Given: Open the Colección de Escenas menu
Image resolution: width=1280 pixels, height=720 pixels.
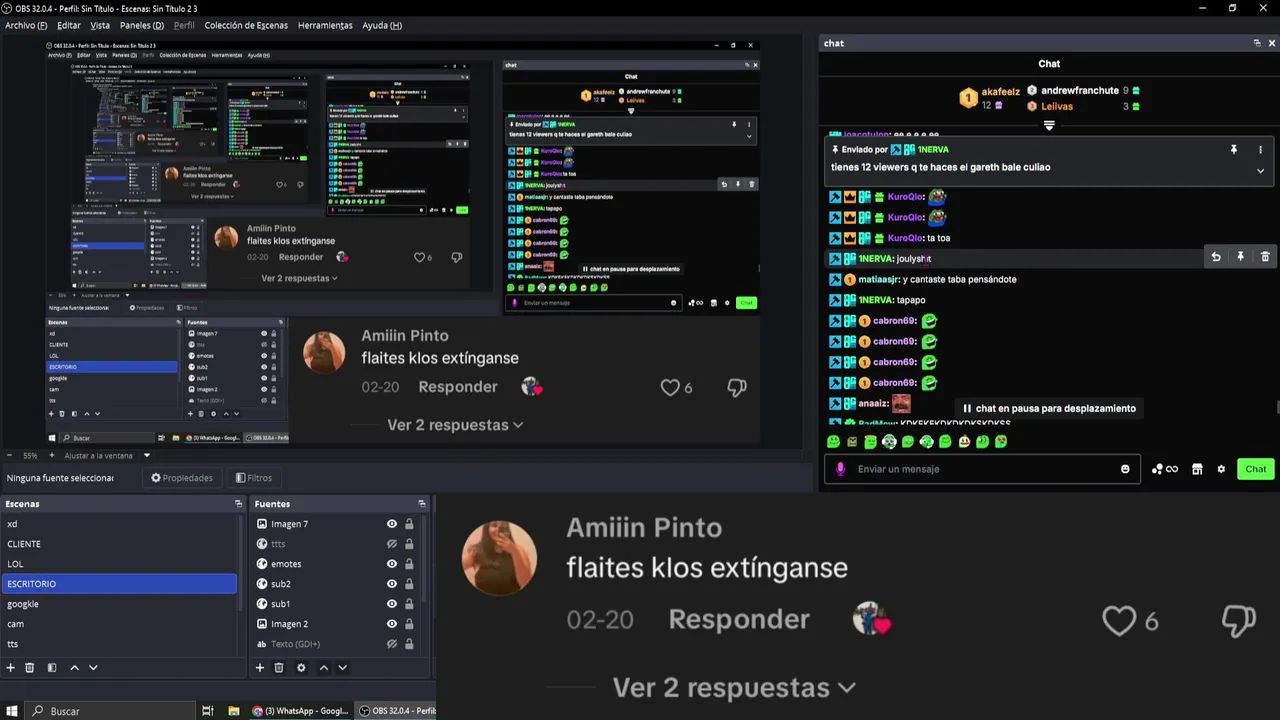Looking at the screenshot, I should pos(246,25).
